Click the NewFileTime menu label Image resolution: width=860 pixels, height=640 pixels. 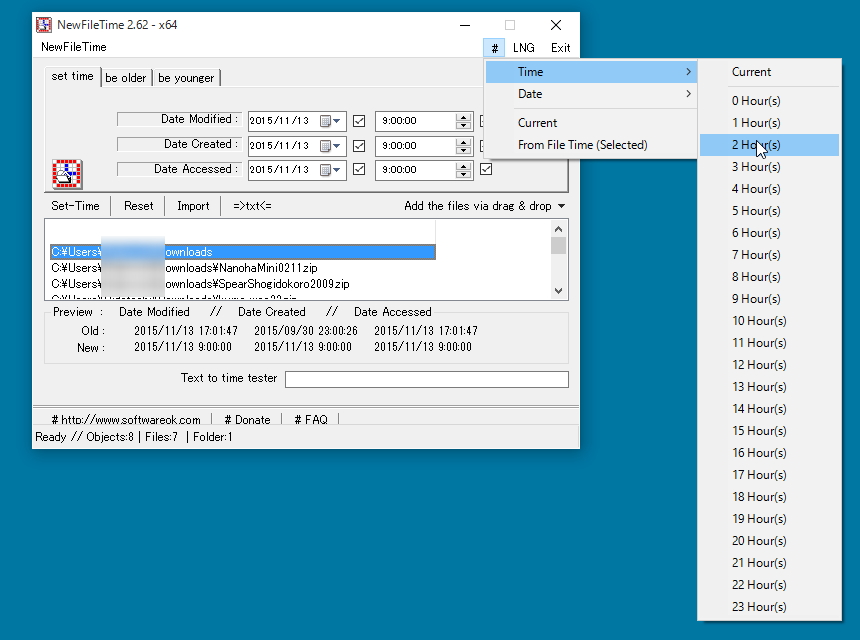coord(73,47)
